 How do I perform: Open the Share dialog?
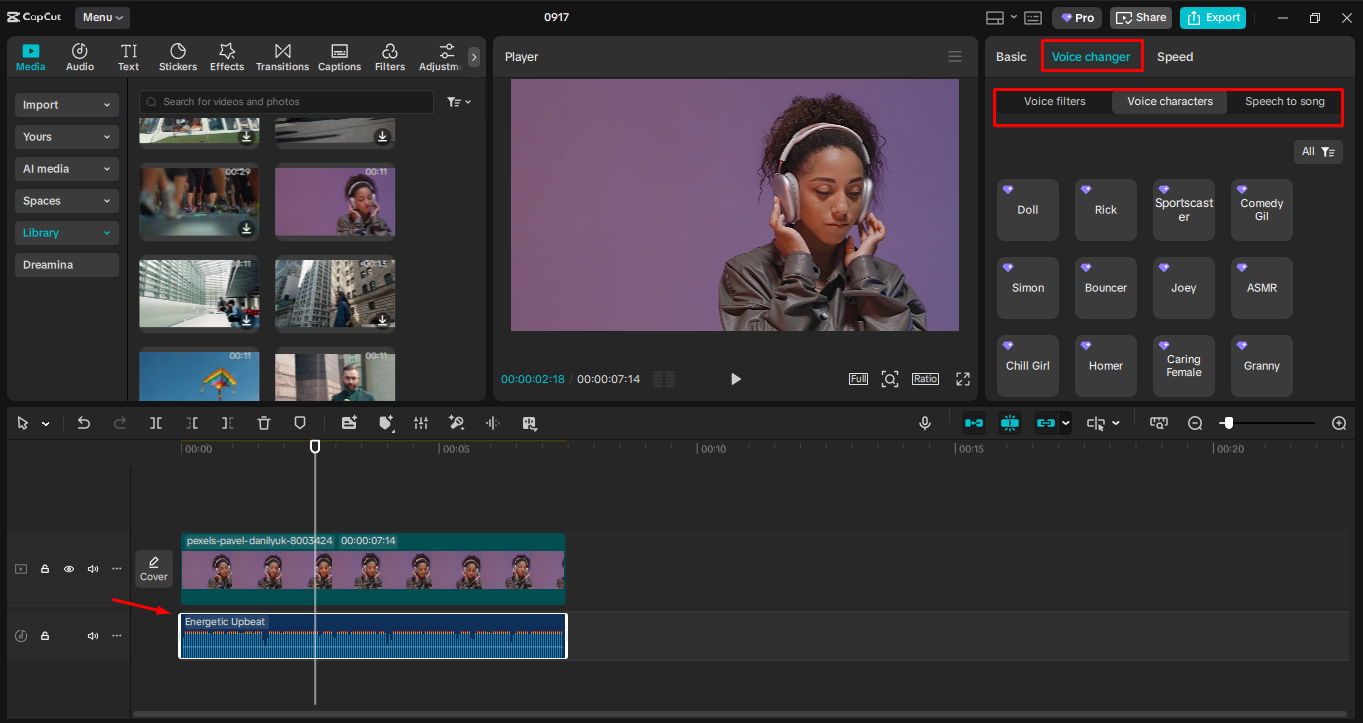(x=1140, y=17)
